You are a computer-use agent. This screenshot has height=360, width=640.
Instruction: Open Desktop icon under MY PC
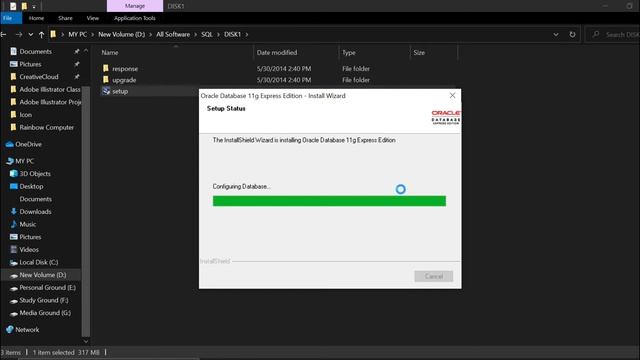(x=13, y=186)
